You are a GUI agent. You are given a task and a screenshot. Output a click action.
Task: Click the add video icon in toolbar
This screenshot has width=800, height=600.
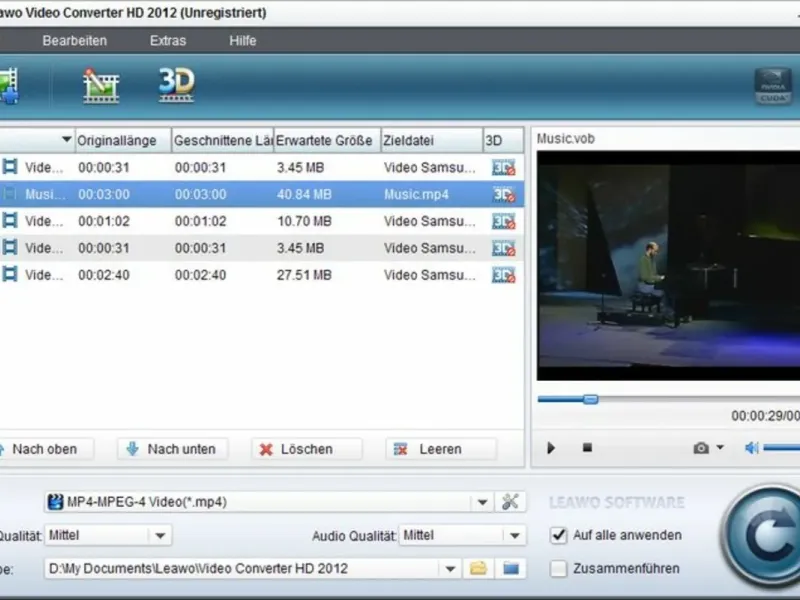(x=9, y=86)
